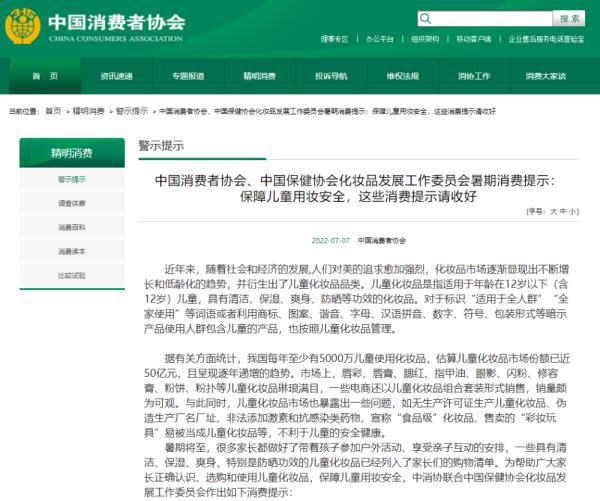Focus the site search input field
The width and height of the screenshot is (600, 501).
(485, 18)
